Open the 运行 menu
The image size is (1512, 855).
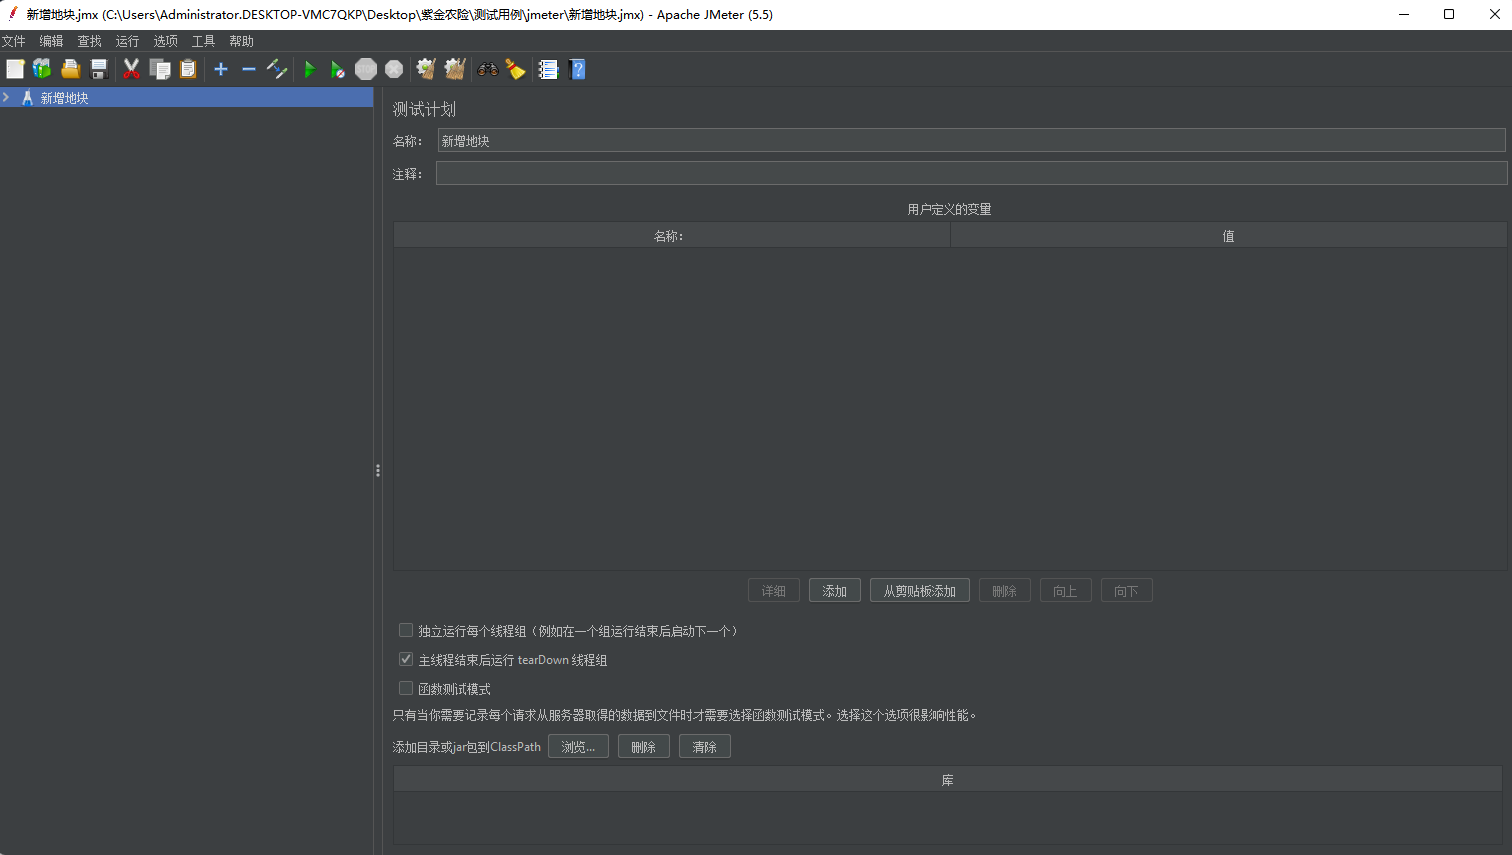127,41
